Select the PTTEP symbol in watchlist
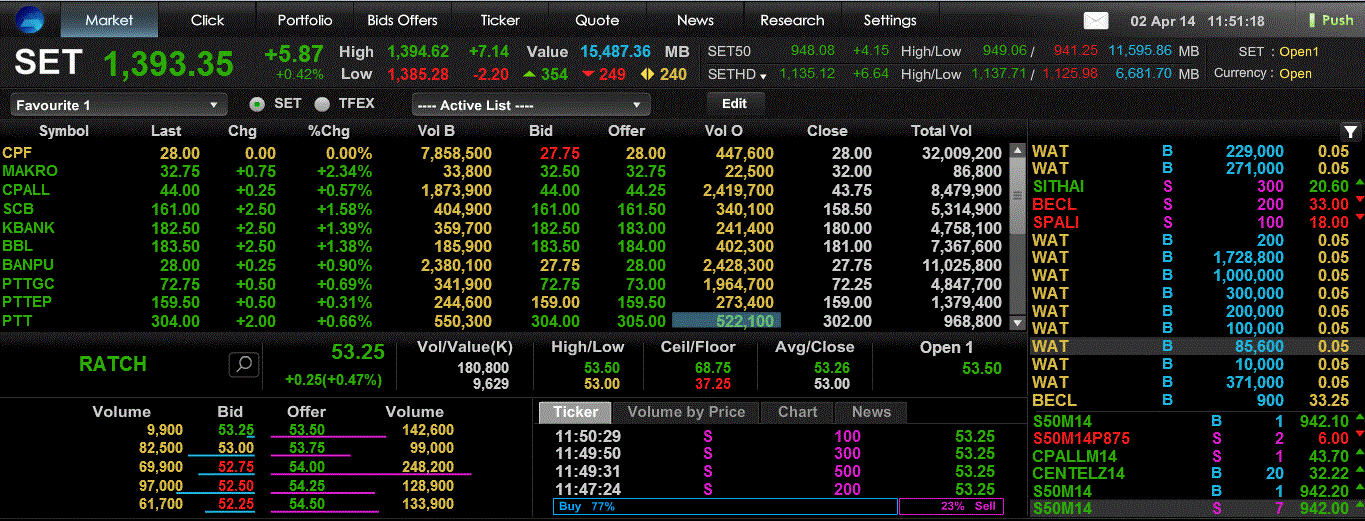 (x=28, y=302)
